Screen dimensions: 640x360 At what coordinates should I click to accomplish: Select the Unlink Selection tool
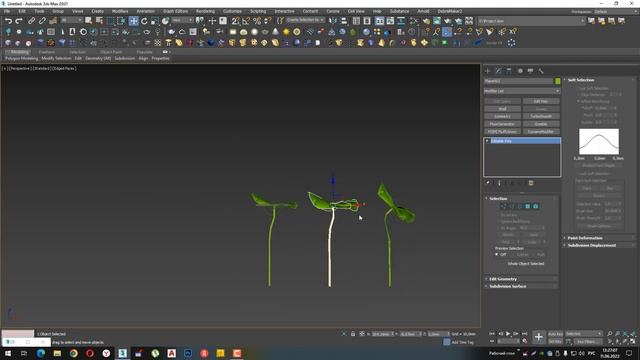(42, 21)
